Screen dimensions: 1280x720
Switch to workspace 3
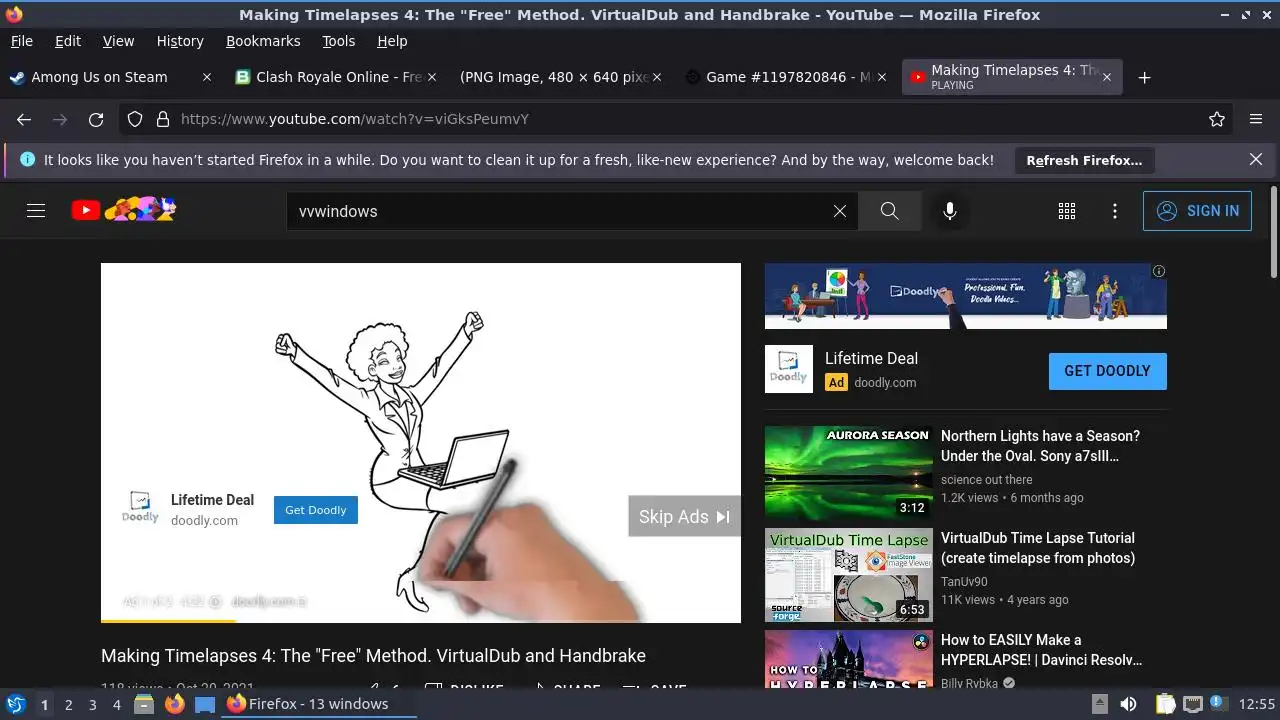point(92,704)
